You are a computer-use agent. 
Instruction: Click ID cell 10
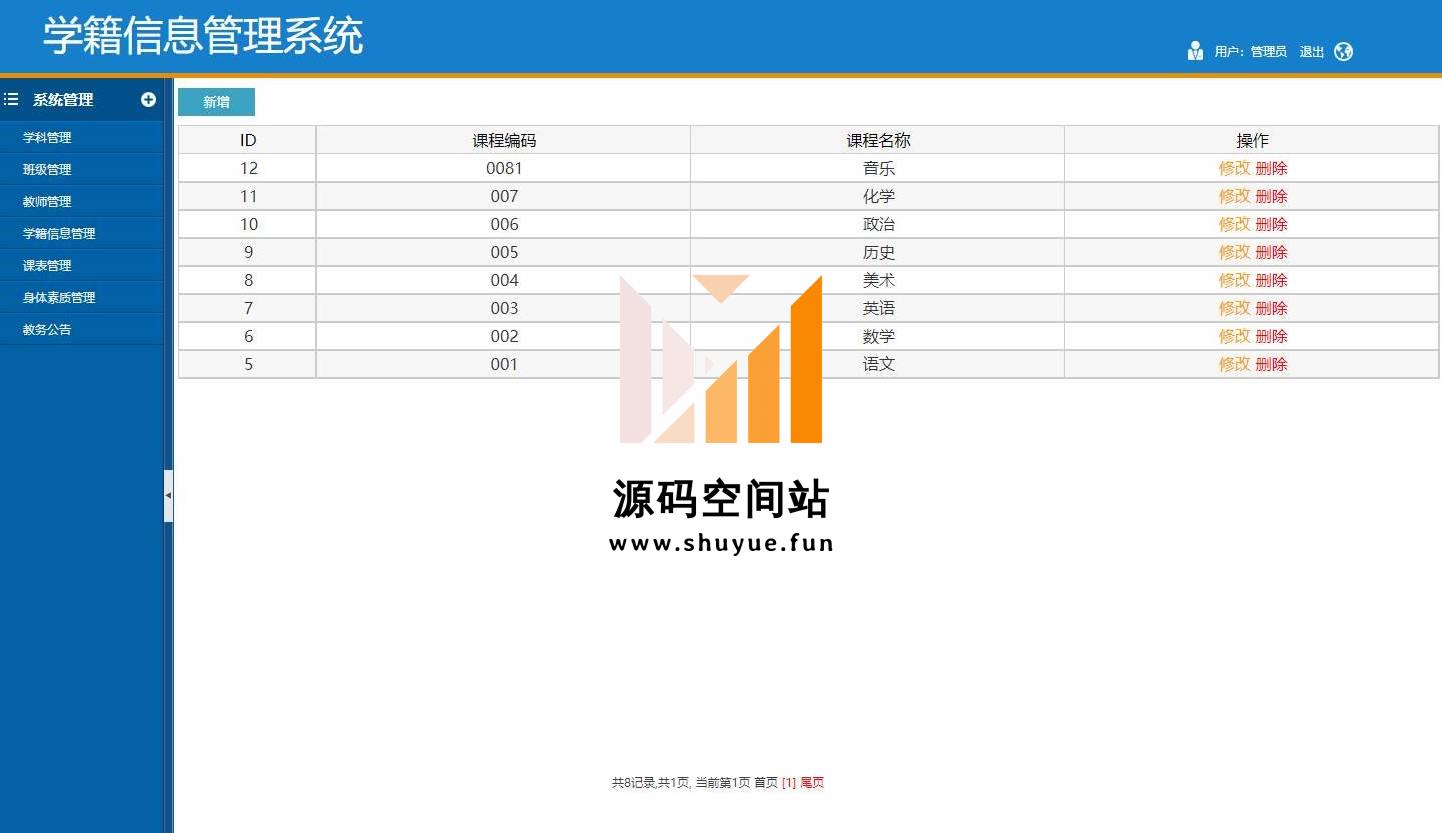click(x=248, y=224)
